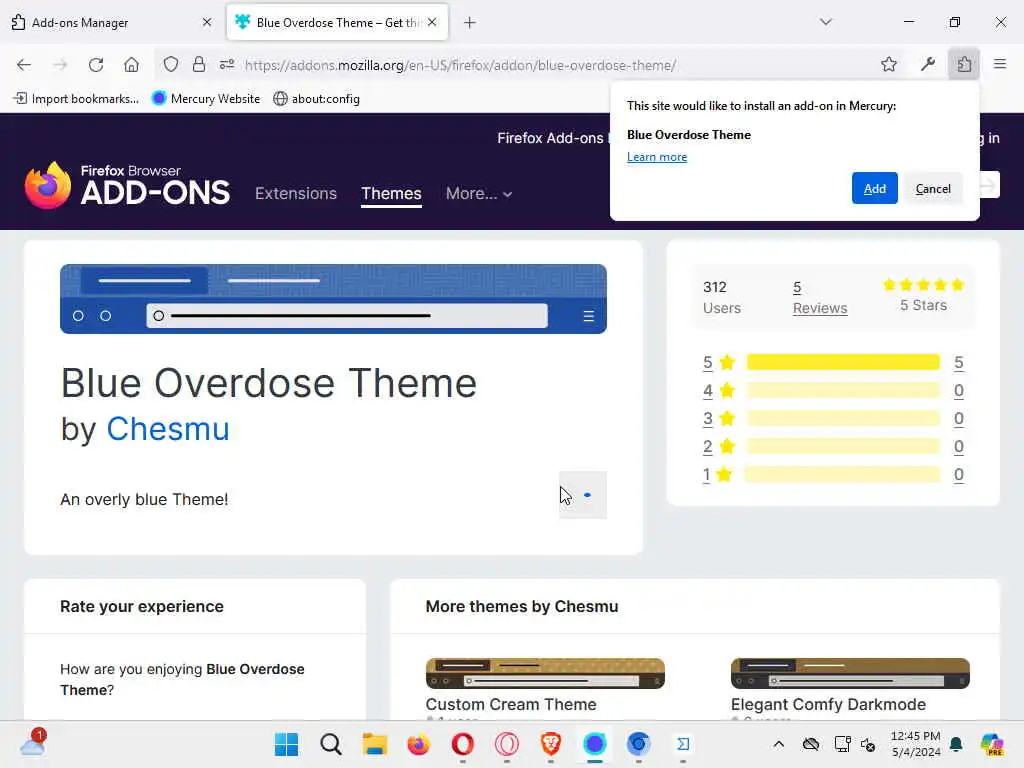Launch Brave browser from taskbar
Image resolution: width=1024 pixels, height=768 pixels.
(x=551, y=744)
